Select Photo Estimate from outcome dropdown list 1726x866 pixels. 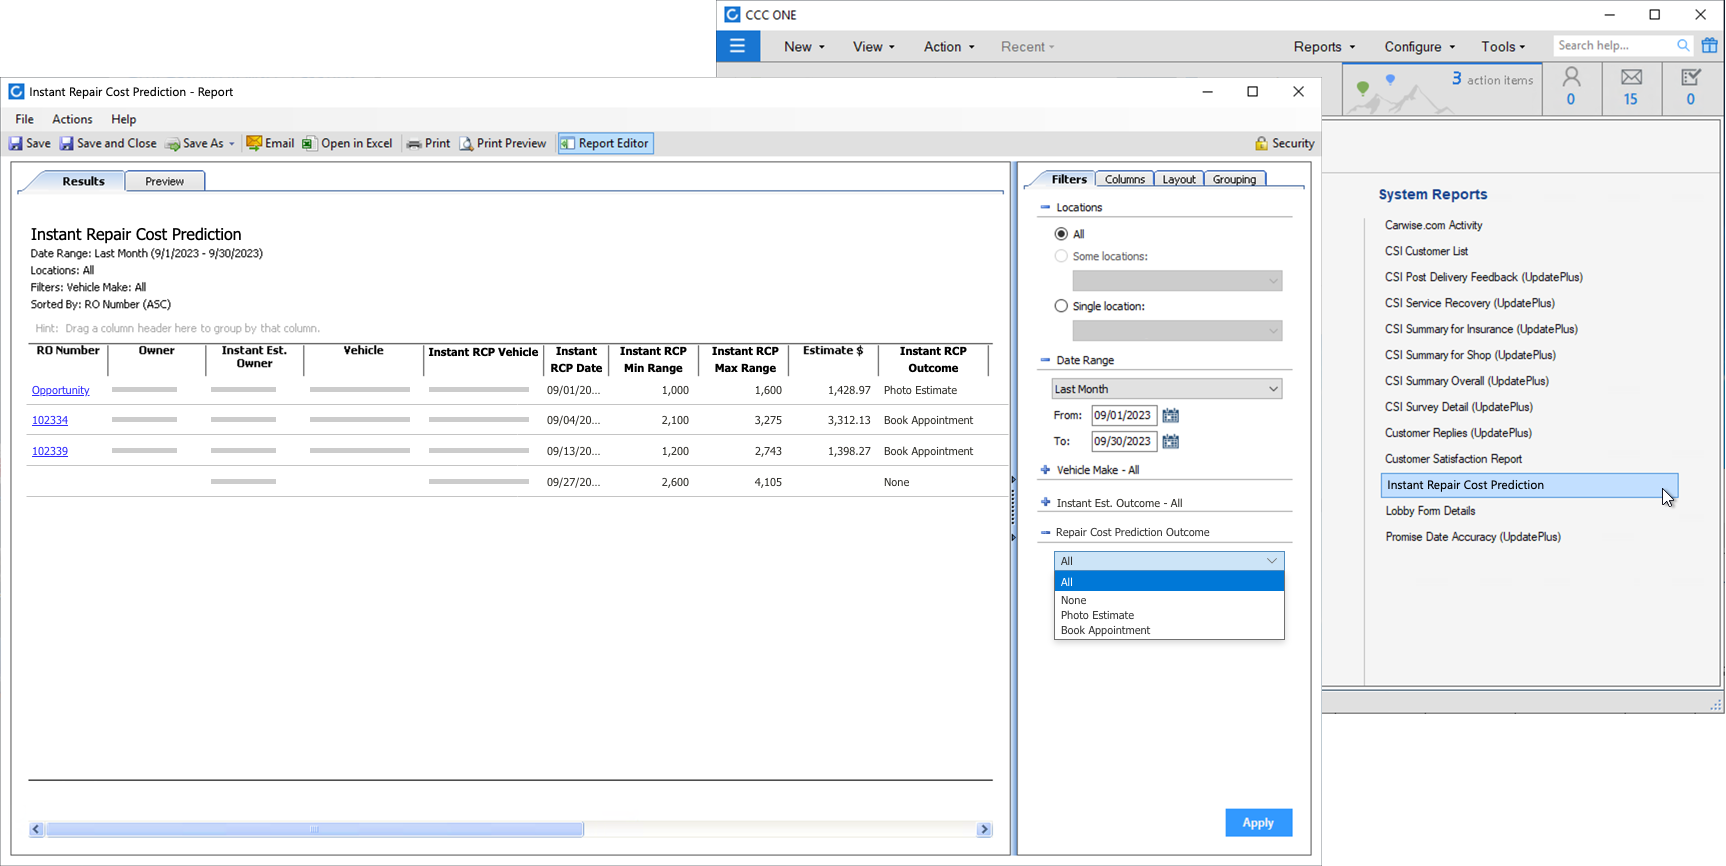point(1097,616)
